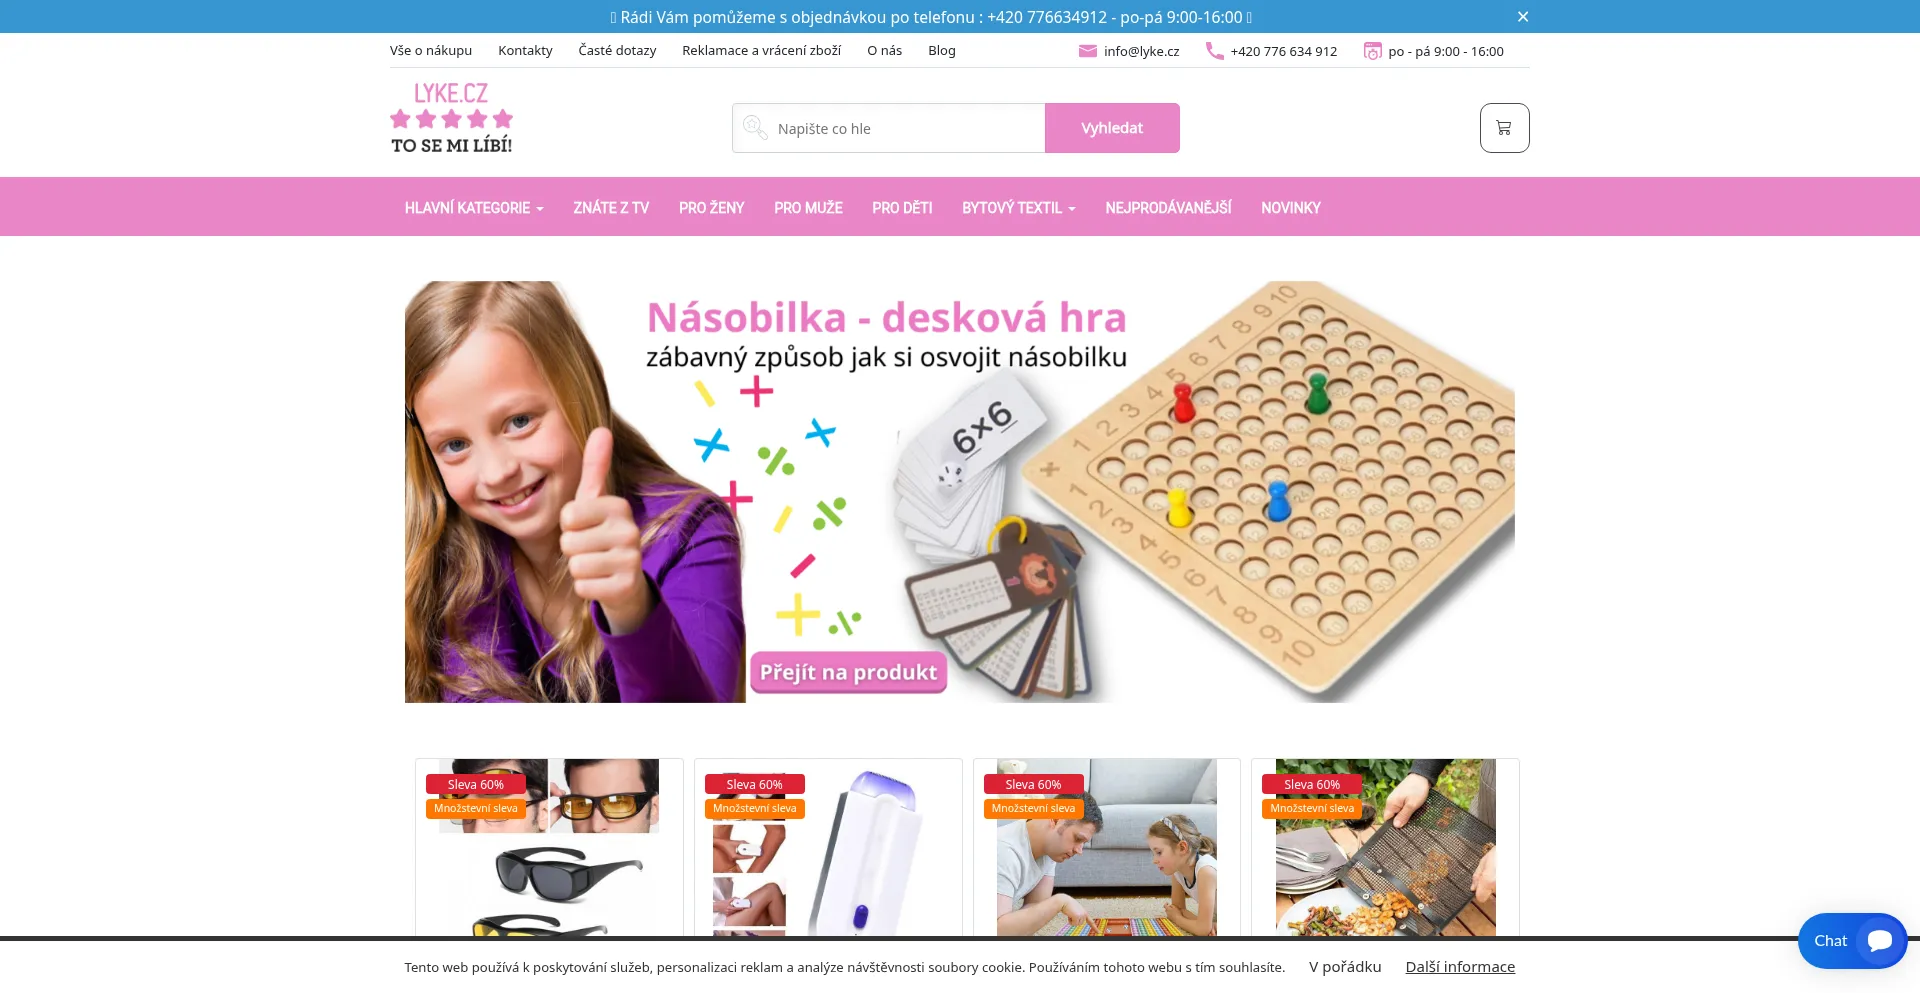Image resolution: width=1920 pixels, height=993 pixels.
Task: Click the envelope icon beside info@lyke.cz
Action: click(x=1088, y=51)
